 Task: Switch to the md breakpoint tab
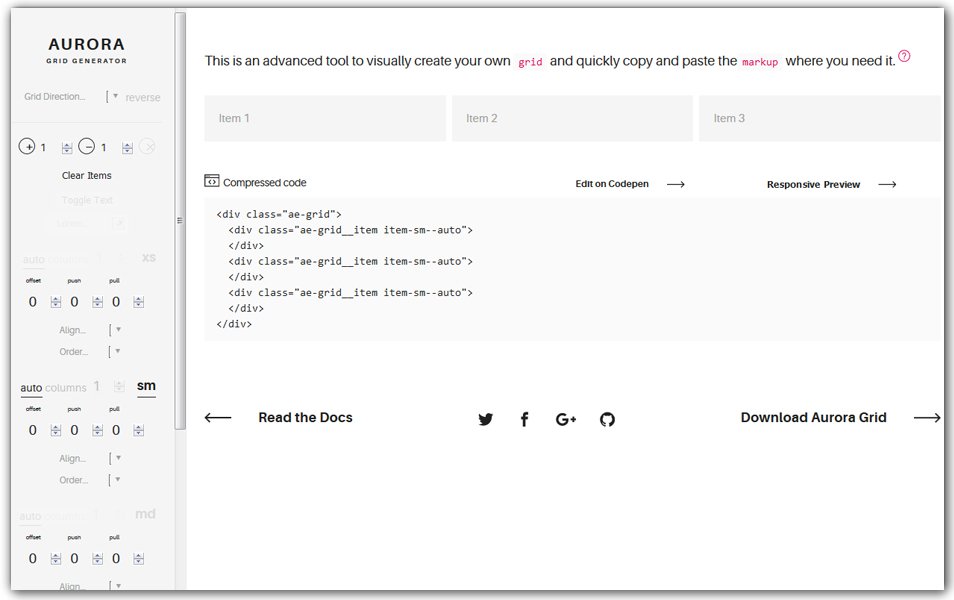click(x=145, y=513)
